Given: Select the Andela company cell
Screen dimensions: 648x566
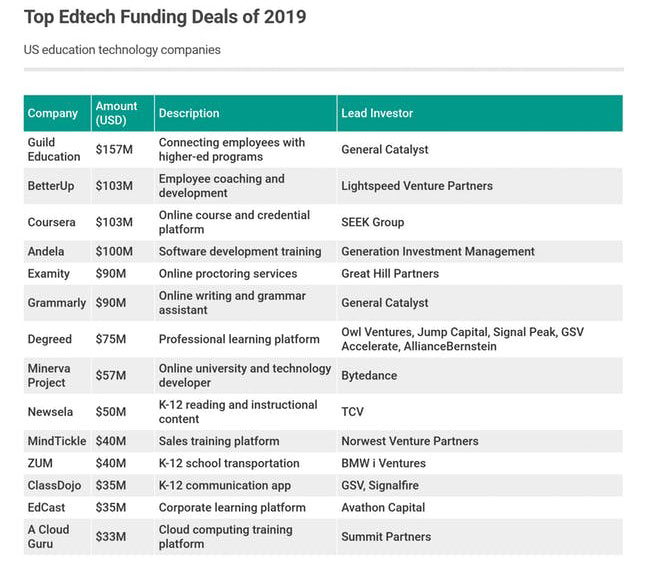Looking at the screenshot, I should point(57,252).
